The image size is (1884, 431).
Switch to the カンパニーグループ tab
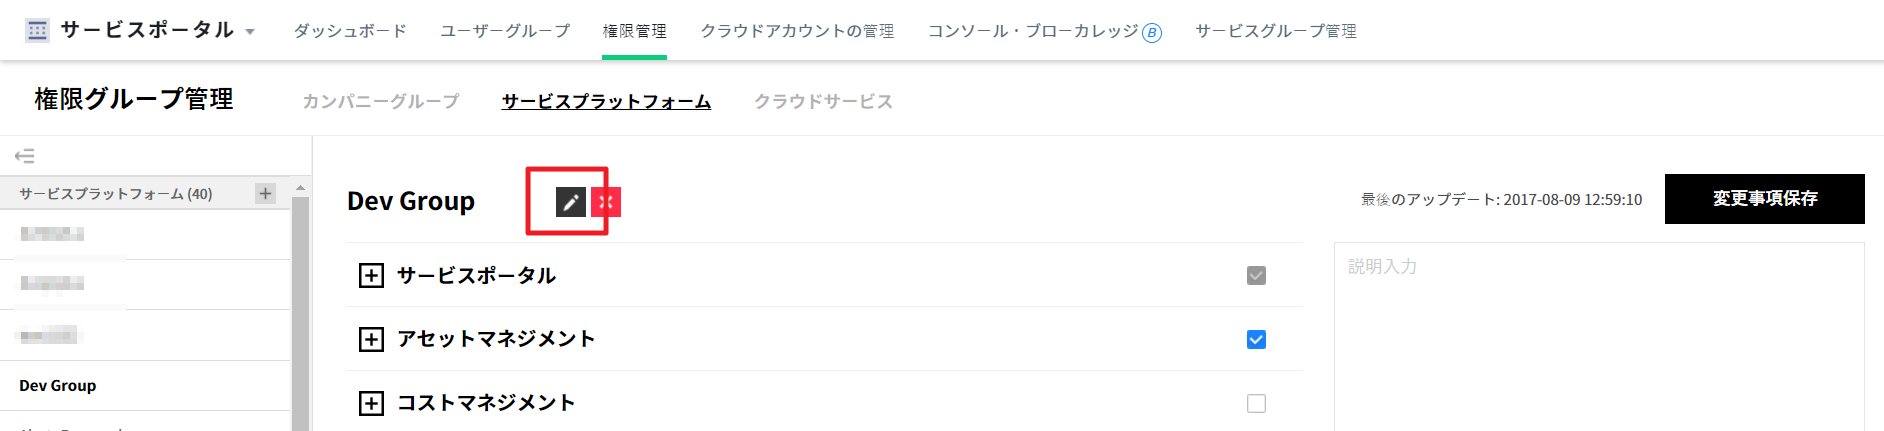pyautogui.click(x=381, y=101)
